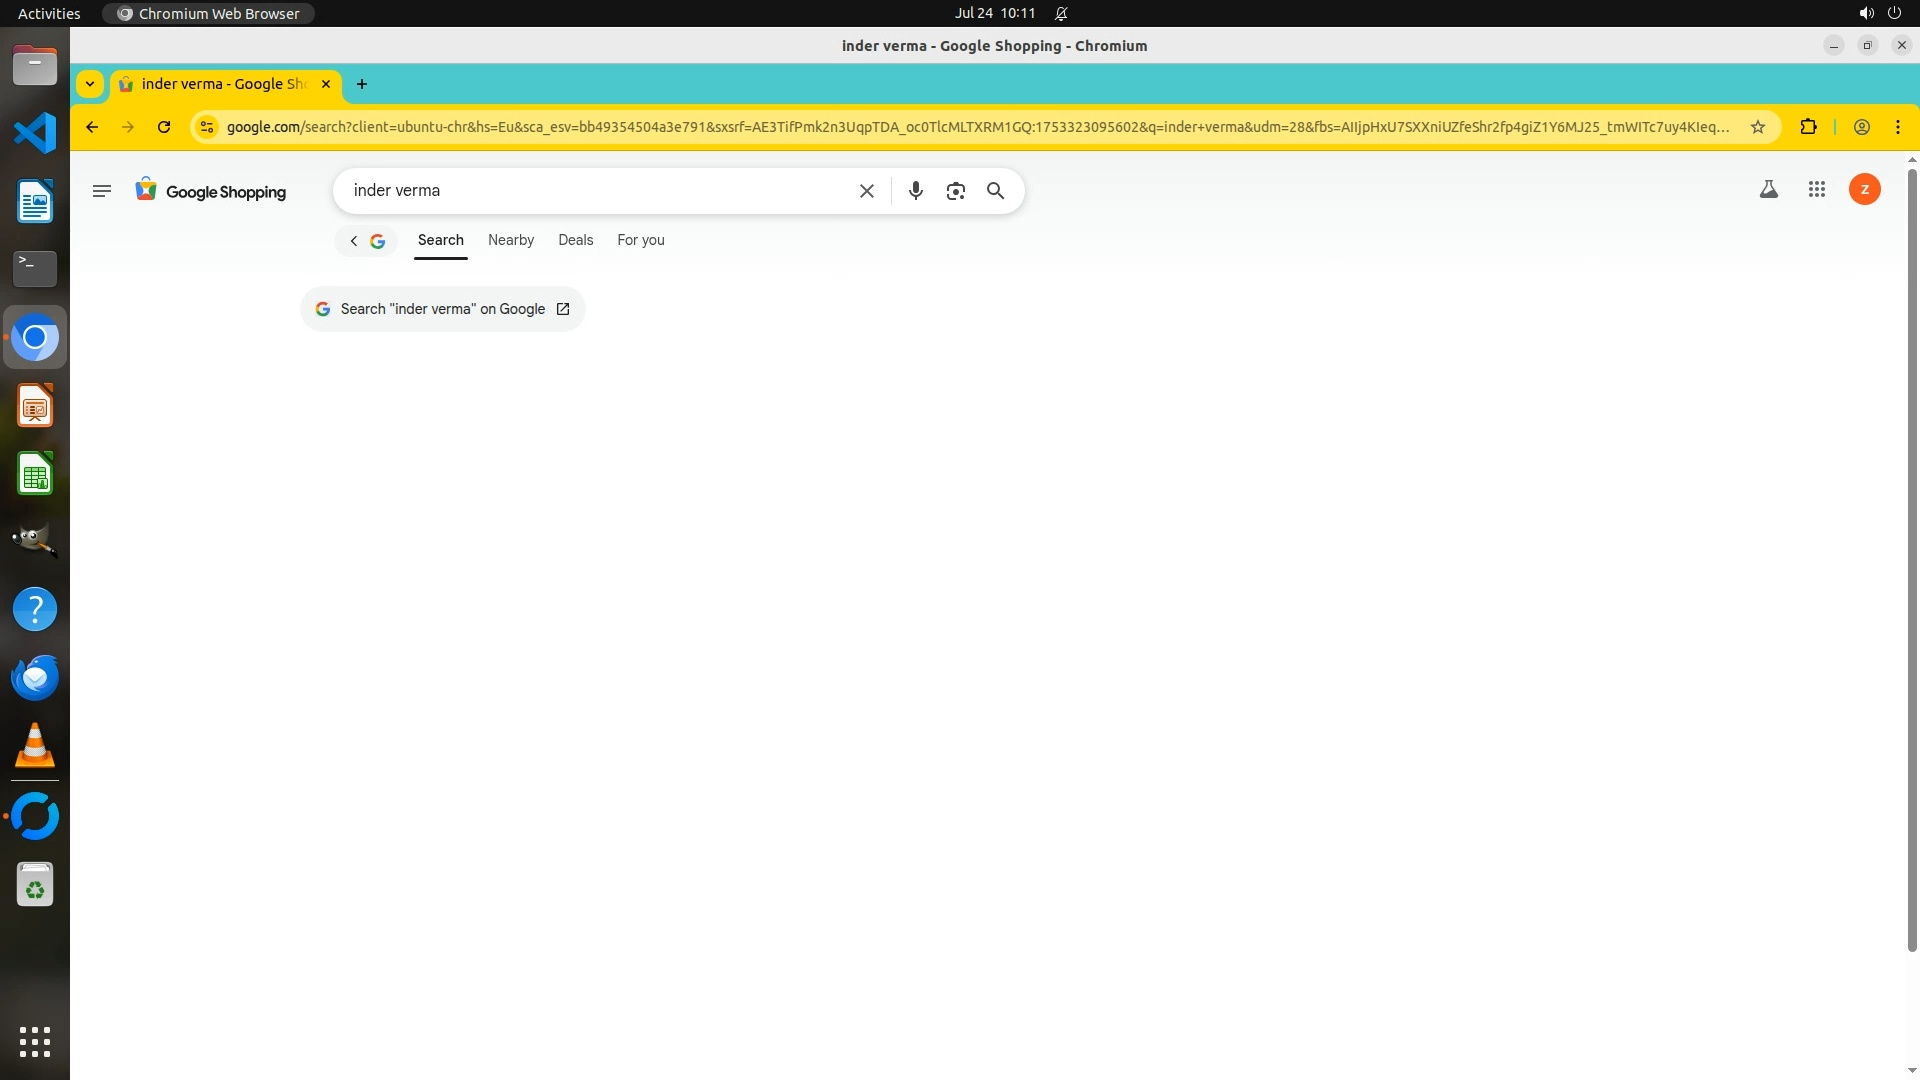Clear the search box with X icon
The width and height of the screenshot is (1920, 1080).
tap(867, 191)
